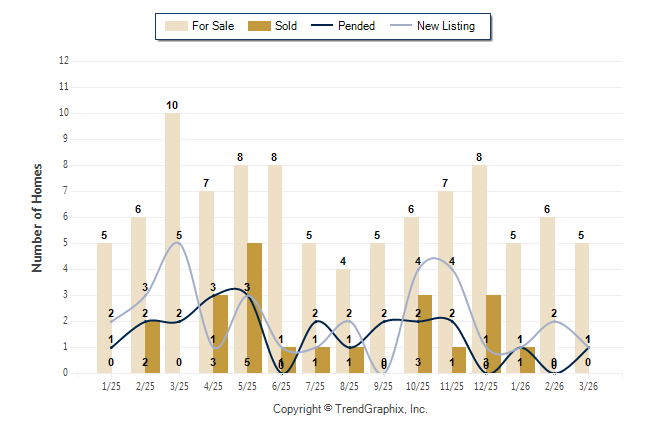Image resolution: width=646 pixels, height=434 pixels.
Task: Click the 1/25 x-axis label
Action: pos(112,385)
